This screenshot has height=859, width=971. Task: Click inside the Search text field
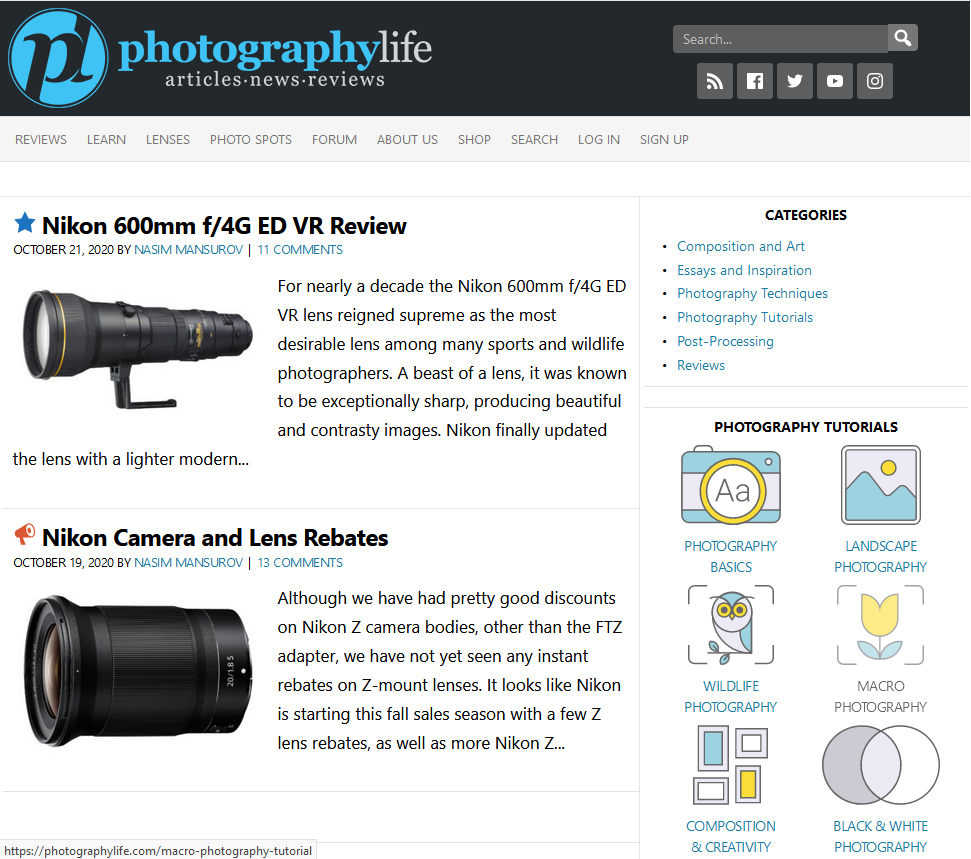[x=780, y=39]
